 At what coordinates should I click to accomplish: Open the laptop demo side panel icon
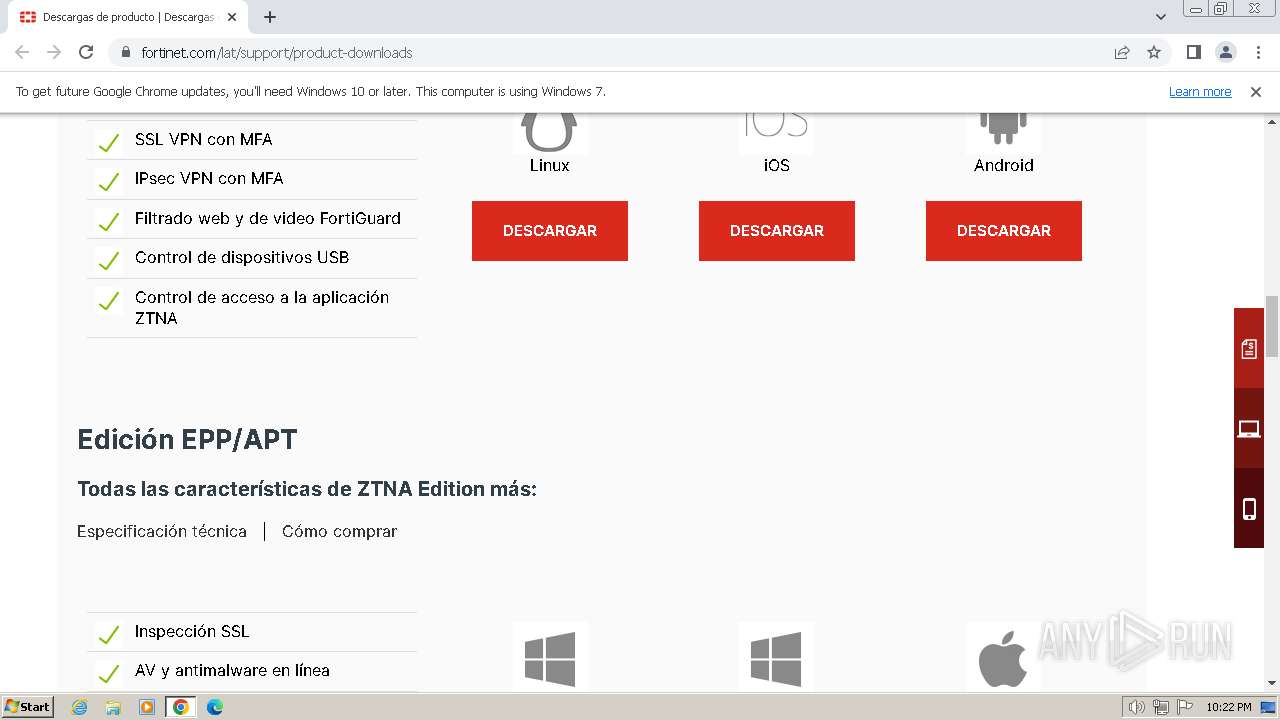1249,428
